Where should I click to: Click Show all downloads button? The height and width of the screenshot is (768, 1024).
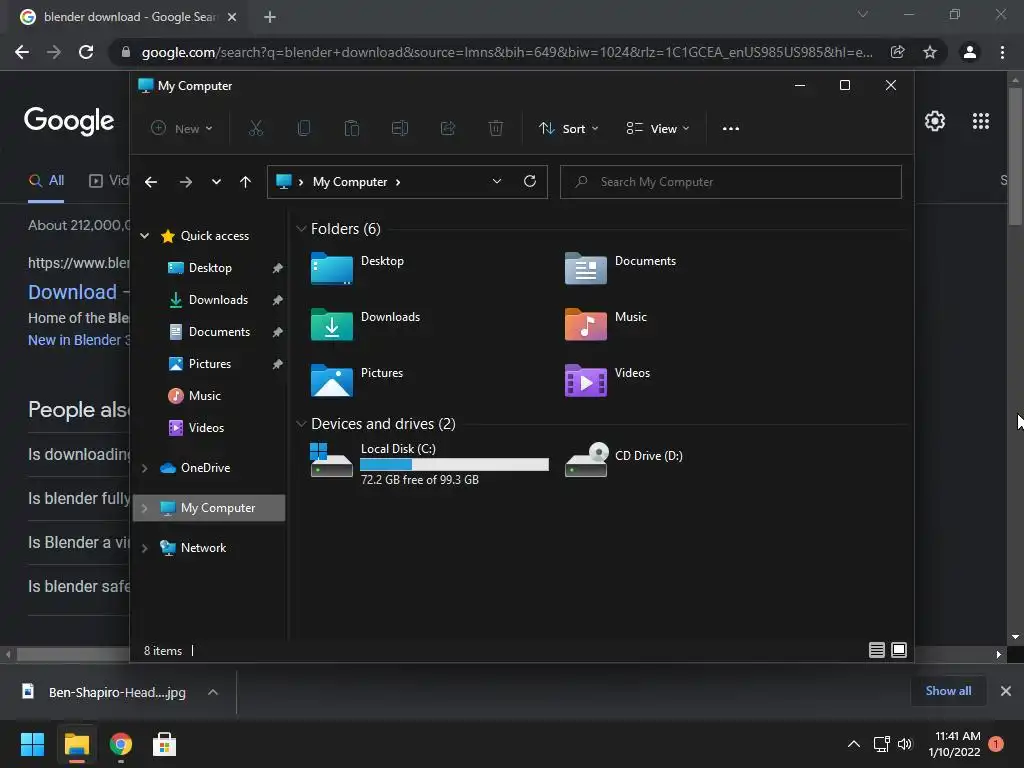point(948,690)
